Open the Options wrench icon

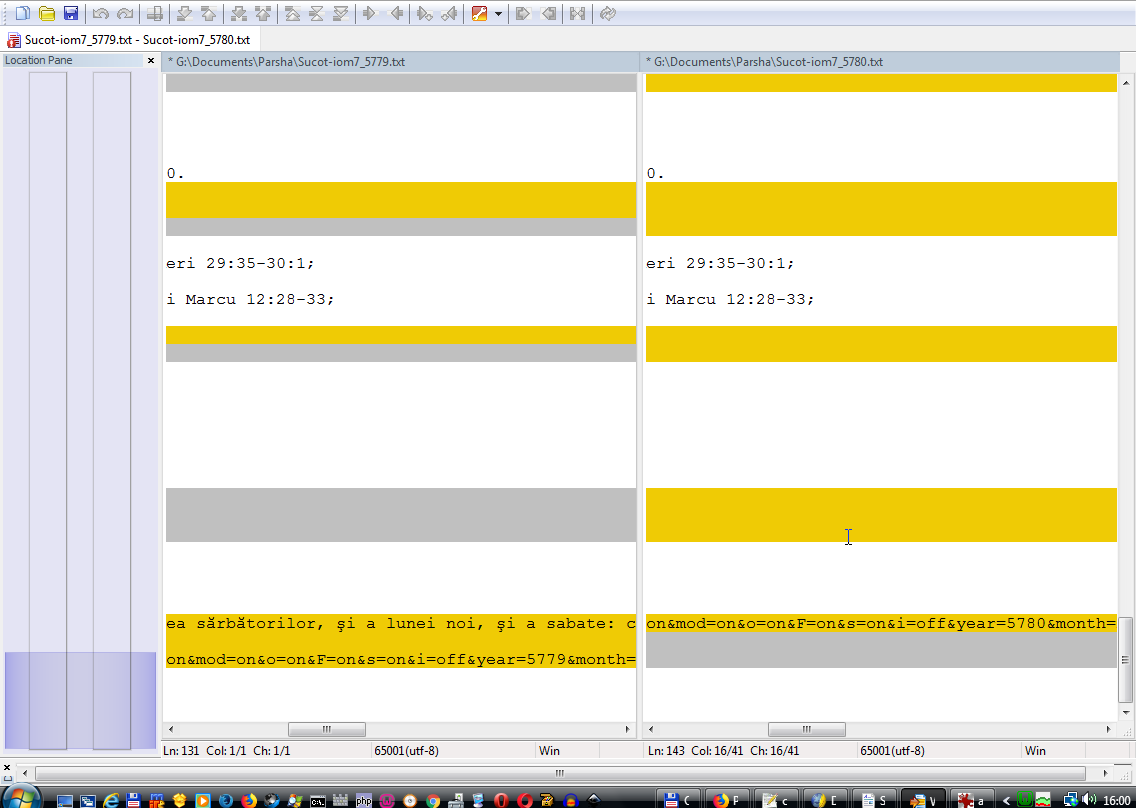point(480,14)
